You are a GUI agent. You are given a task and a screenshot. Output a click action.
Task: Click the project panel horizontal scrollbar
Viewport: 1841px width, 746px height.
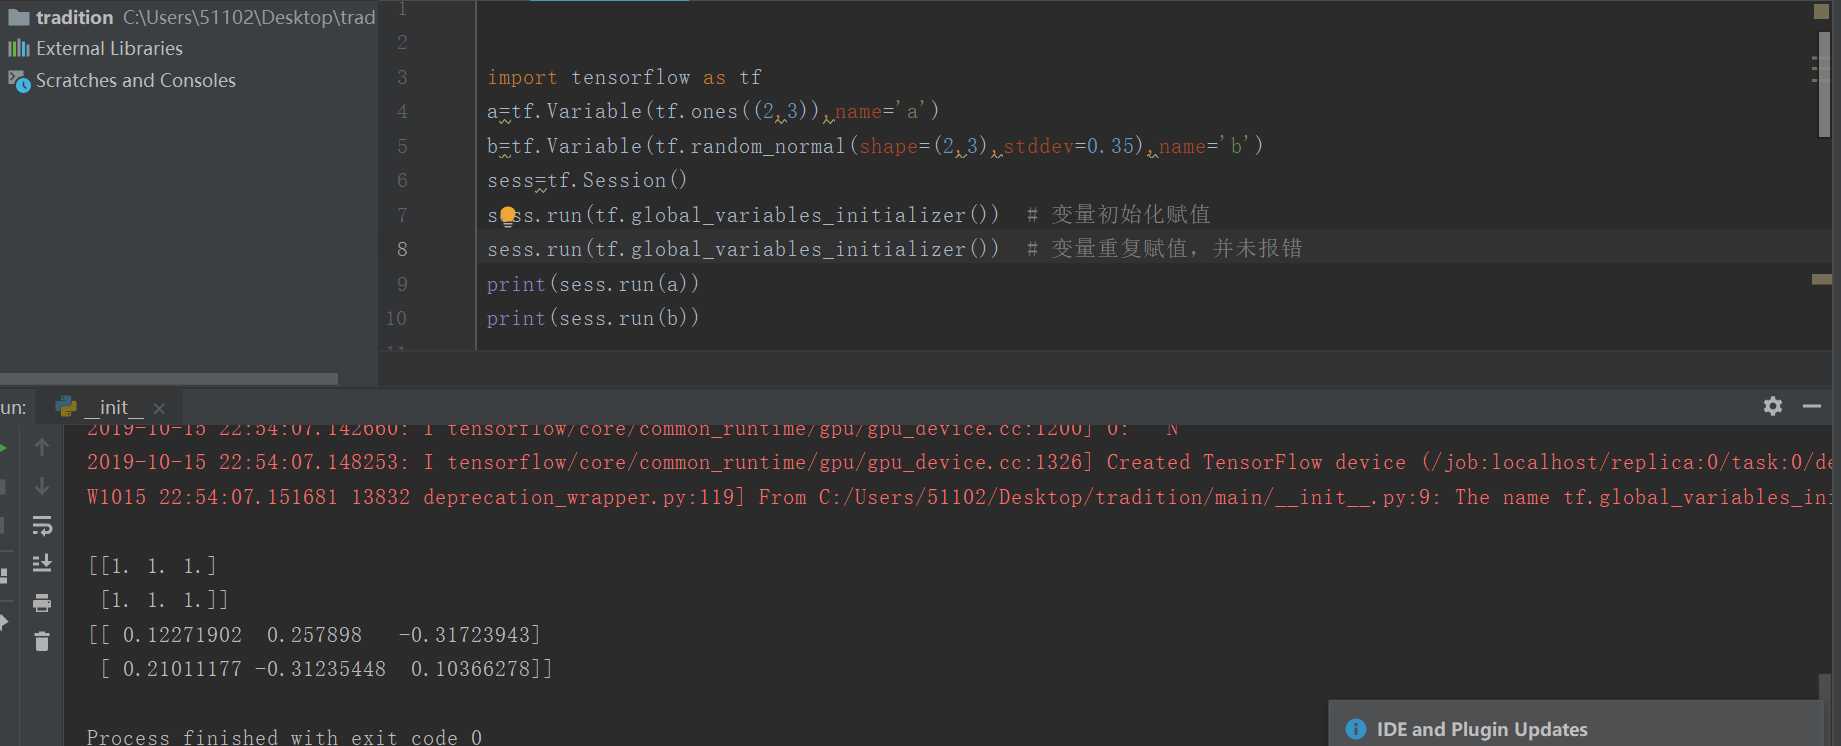169,379
